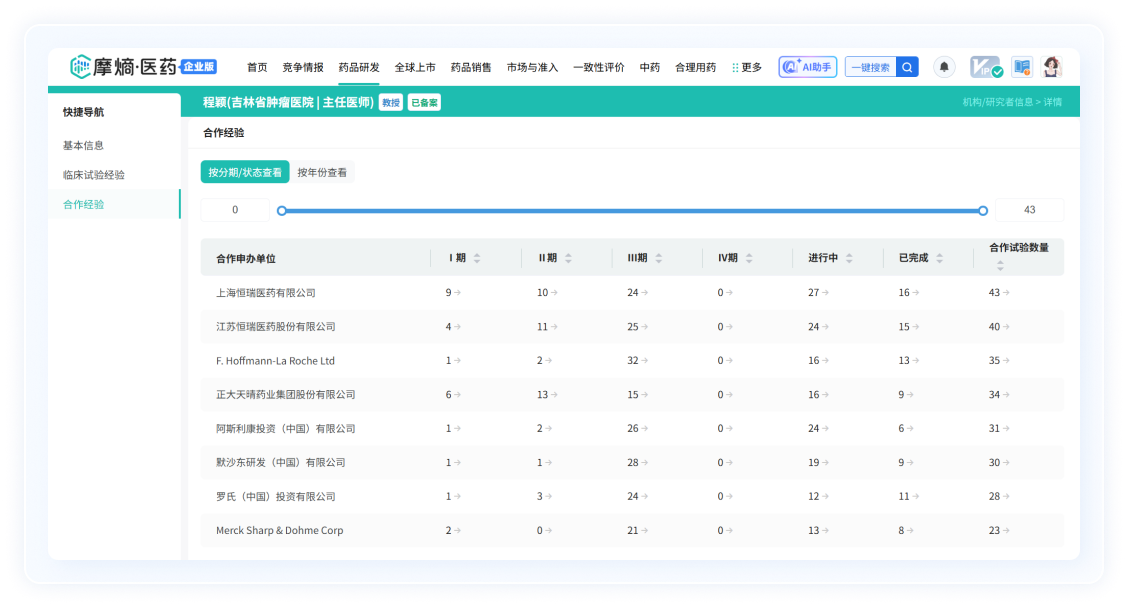
Task: Open 正大天晴 II期 count 13
Action: click(547, 394)
